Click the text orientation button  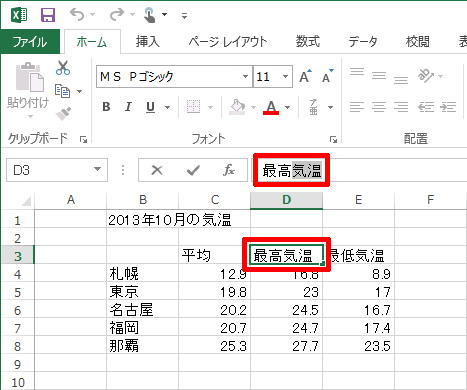click(x=426, y=76)
